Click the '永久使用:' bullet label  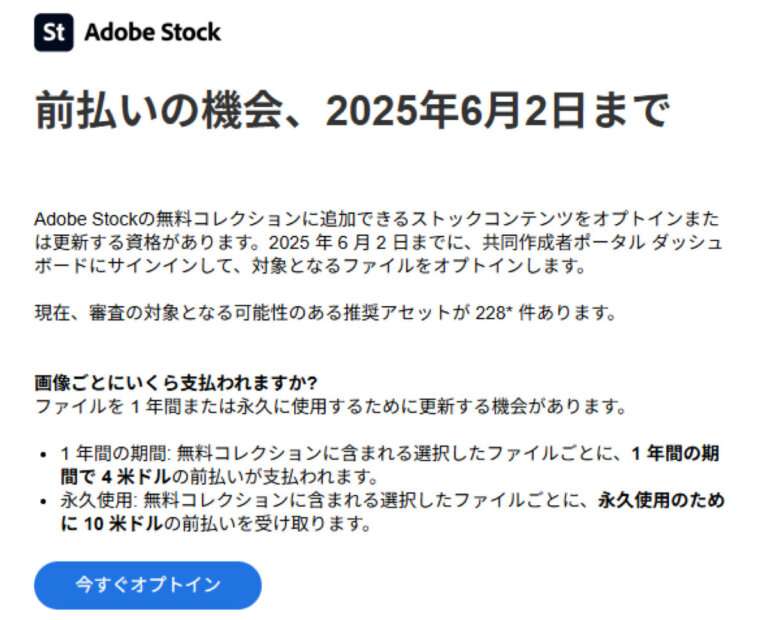click(x=97, y=501)
